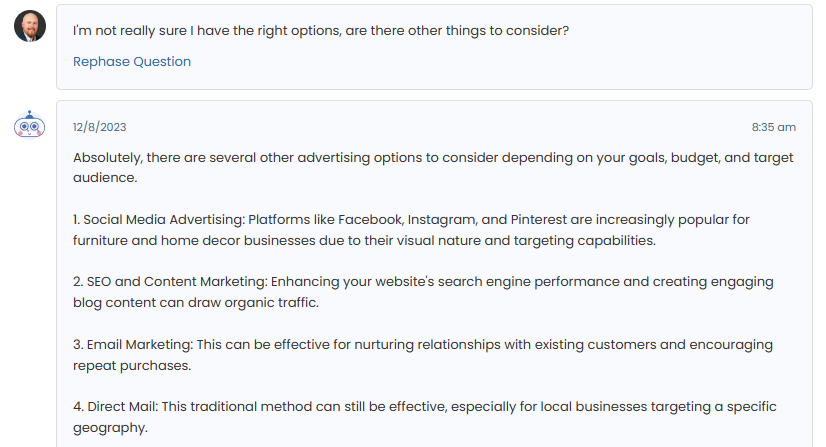Click the 12/8/2023 message date
Viewport: 826px width, 447px height.
(100, 127)
